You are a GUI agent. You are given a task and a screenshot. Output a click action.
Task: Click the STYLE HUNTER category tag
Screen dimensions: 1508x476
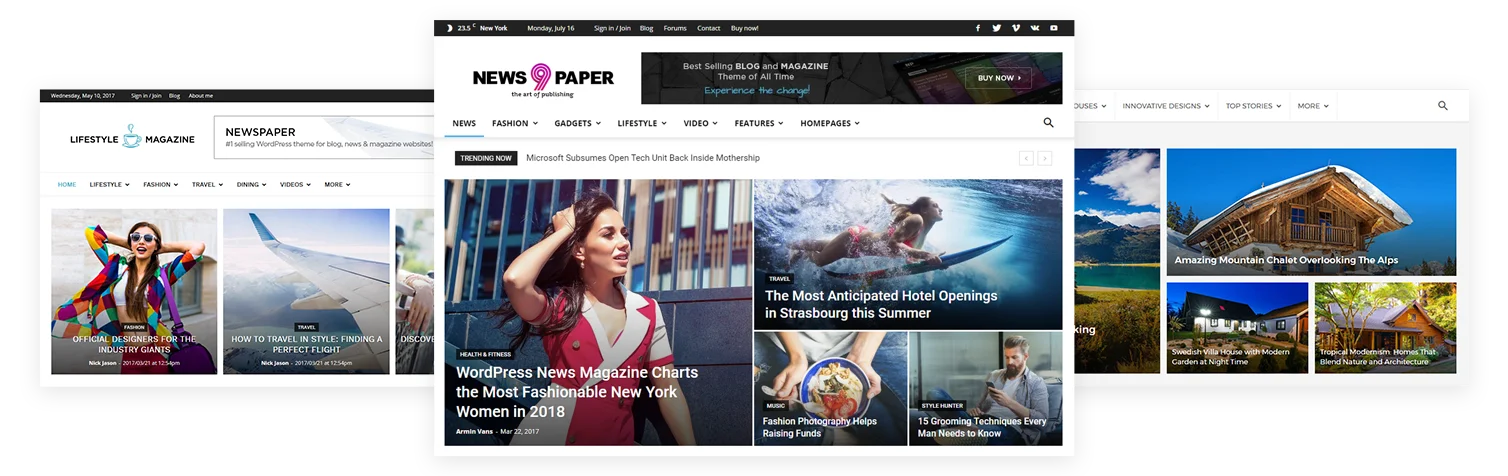click(x=942, y=406)
